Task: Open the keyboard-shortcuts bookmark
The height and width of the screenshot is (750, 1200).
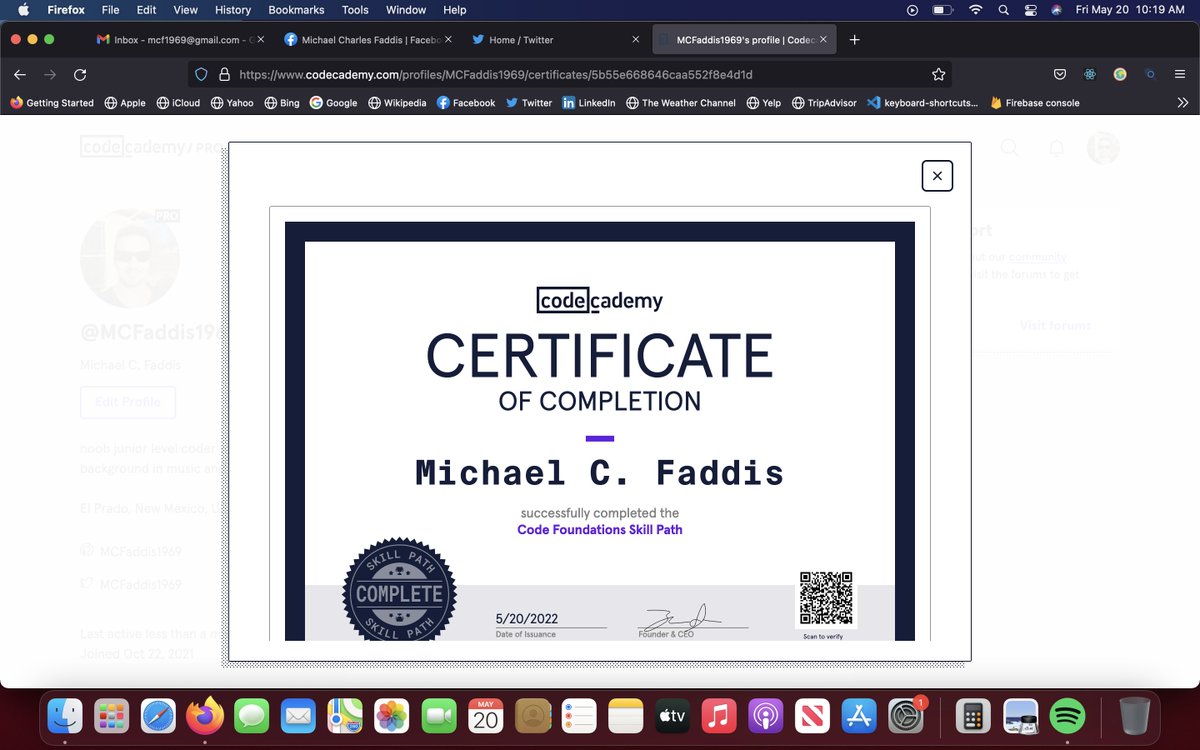Action: tap(923, 102)
